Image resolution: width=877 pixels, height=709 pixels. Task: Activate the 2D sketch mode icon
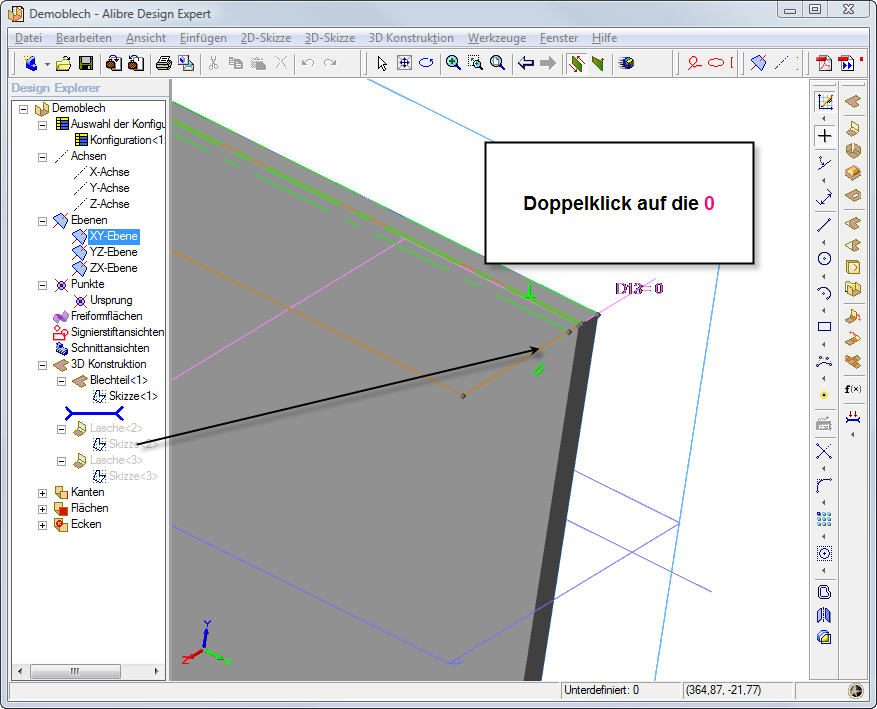click(824, 102)
